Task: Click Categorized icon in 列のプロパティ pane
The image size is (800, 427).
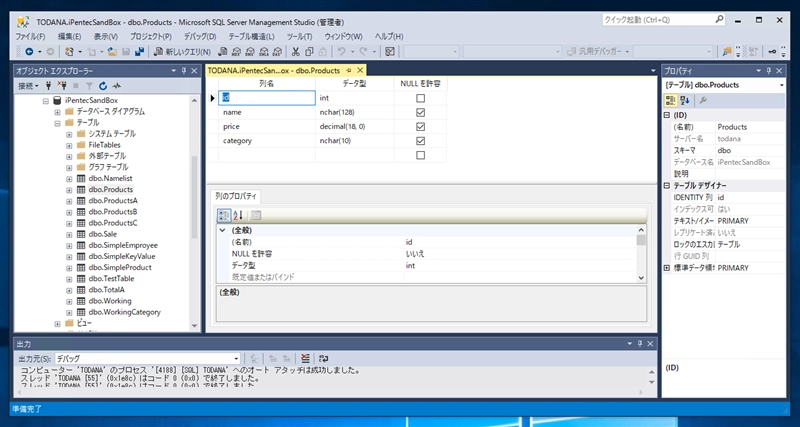Action: pos(223,216)
